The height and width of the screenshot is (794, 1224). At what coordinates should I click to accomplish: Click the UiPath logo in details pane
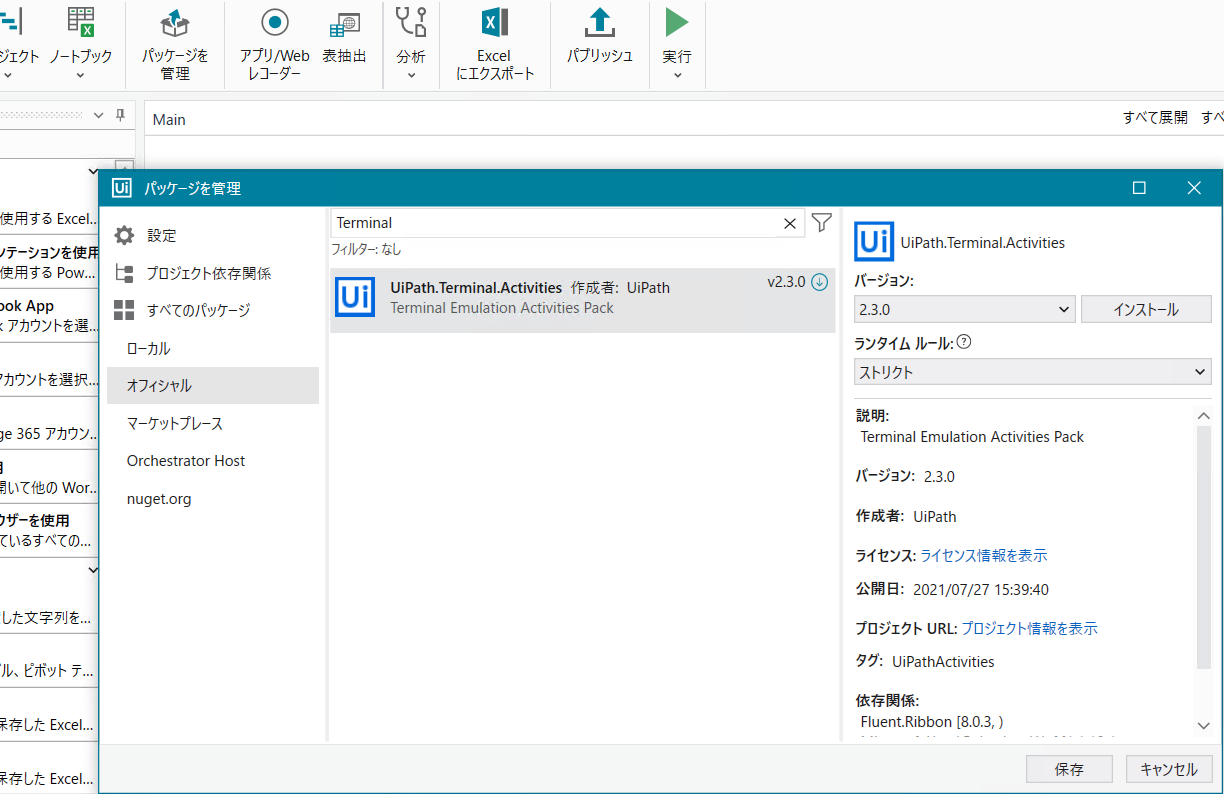874,242
